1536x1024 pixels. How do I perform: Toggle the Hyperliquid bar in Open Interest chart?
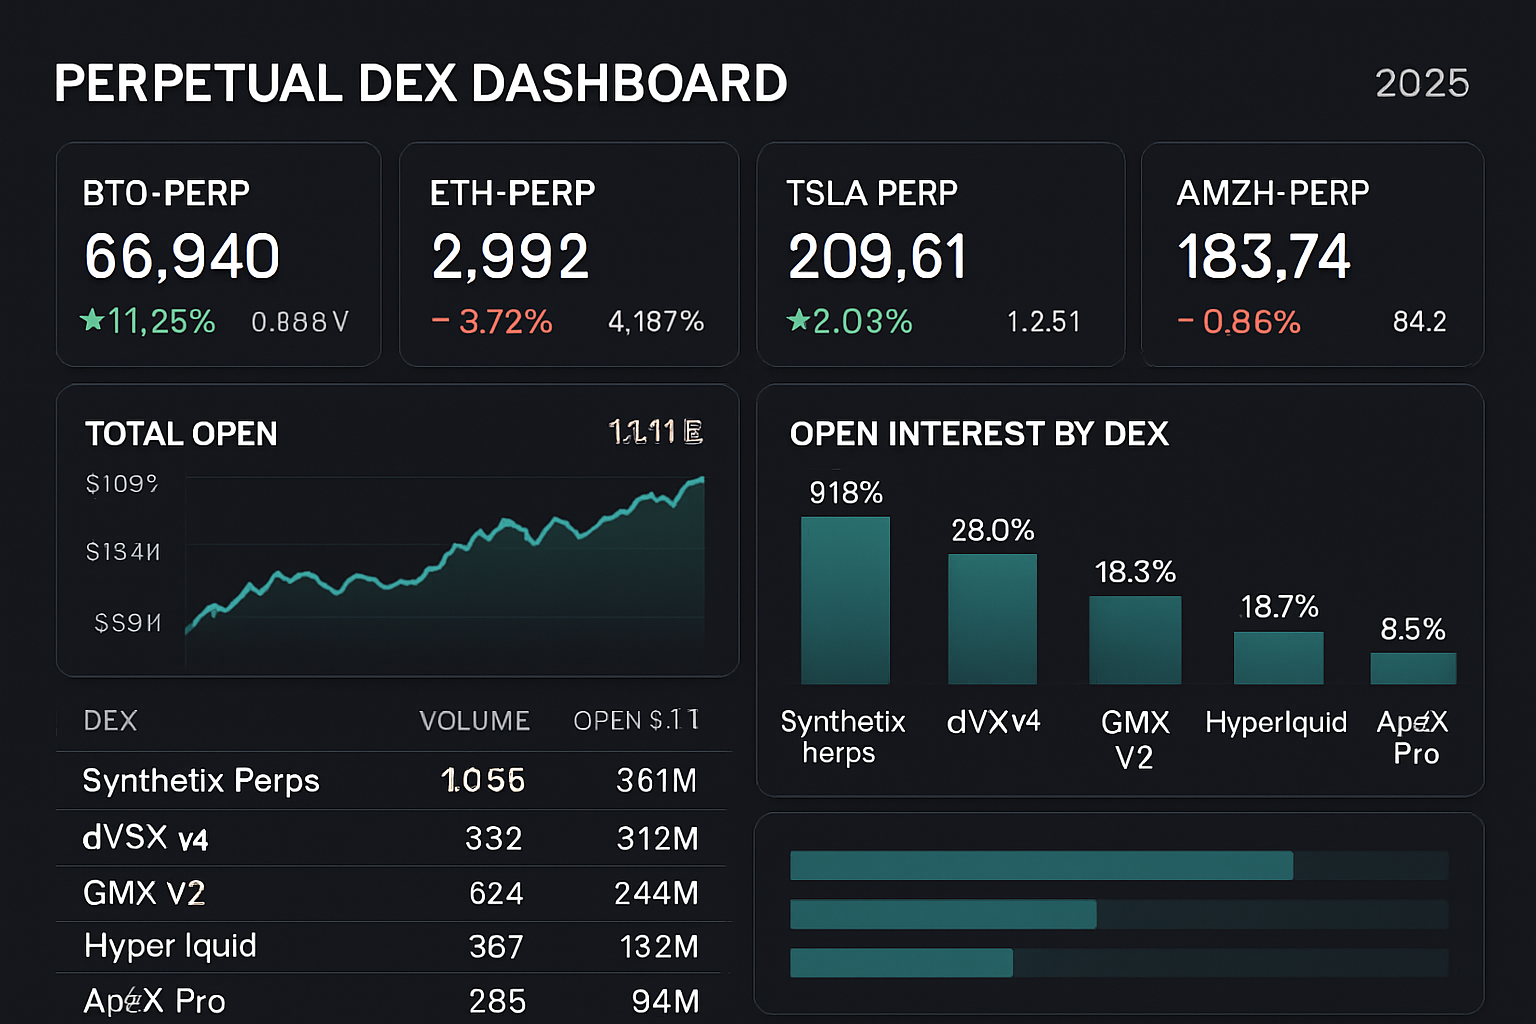pos(1278,655)
